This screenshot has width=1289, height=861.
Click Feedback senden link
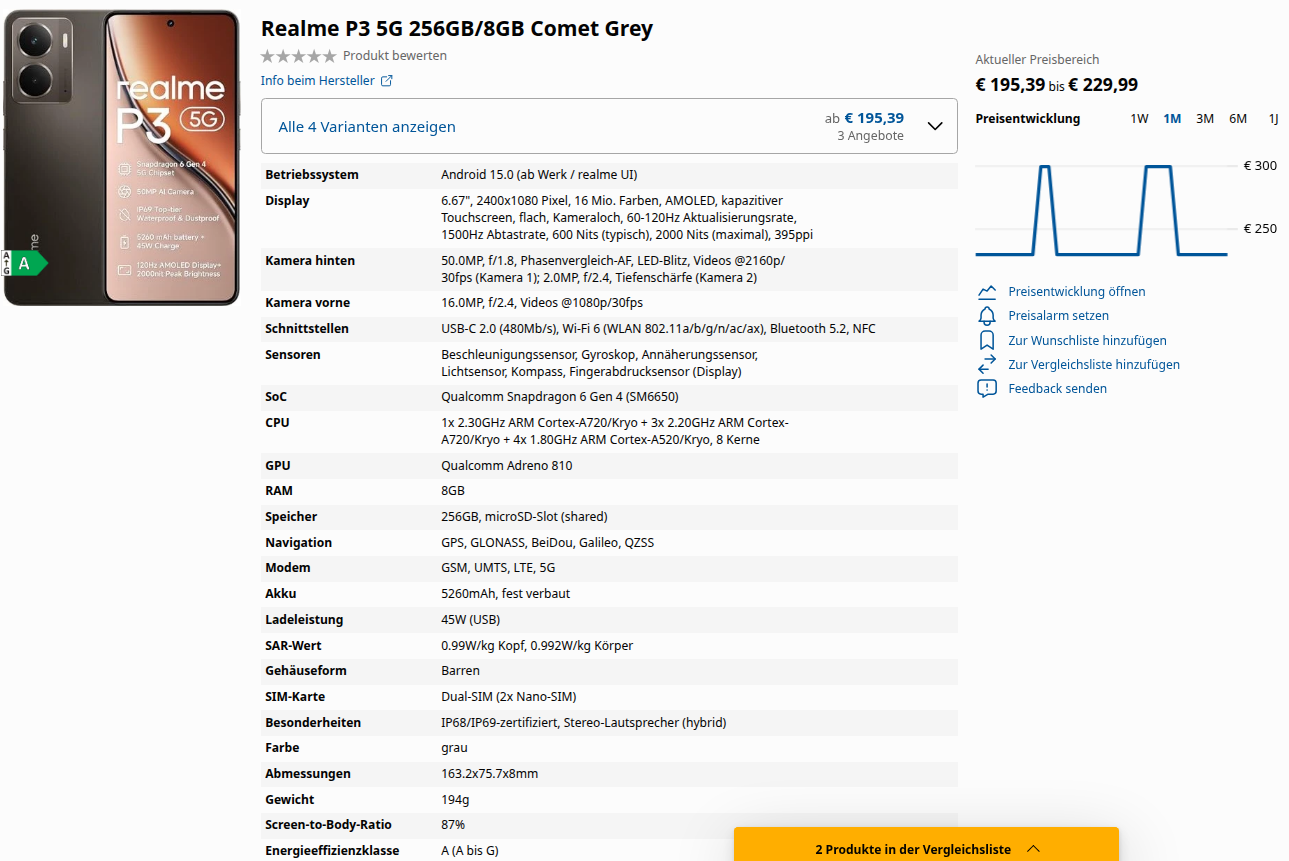click(x=1058, y=389)
